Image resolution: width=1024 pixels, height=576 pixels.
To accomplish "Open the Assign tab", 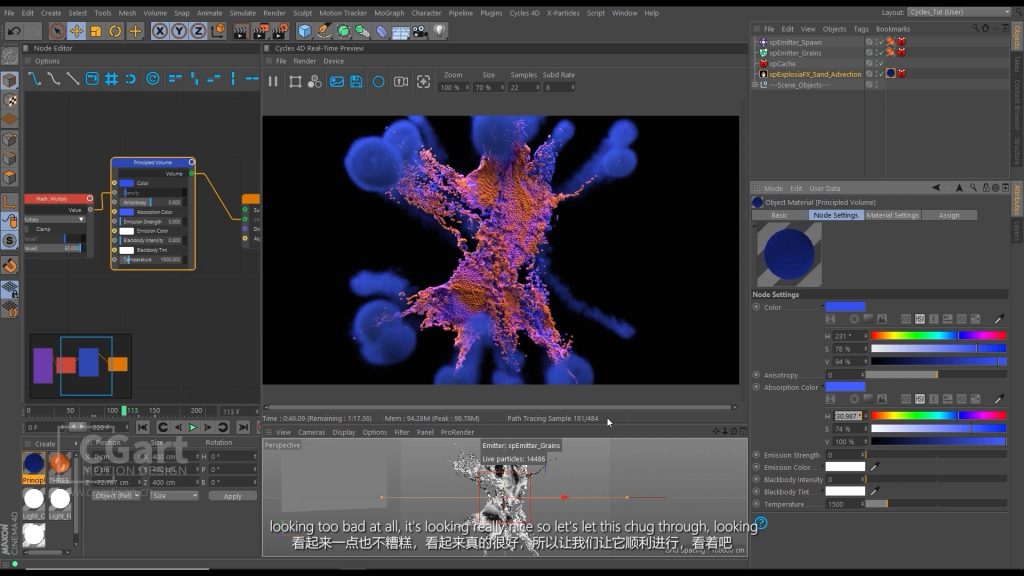I will click(x=949, y=215).
